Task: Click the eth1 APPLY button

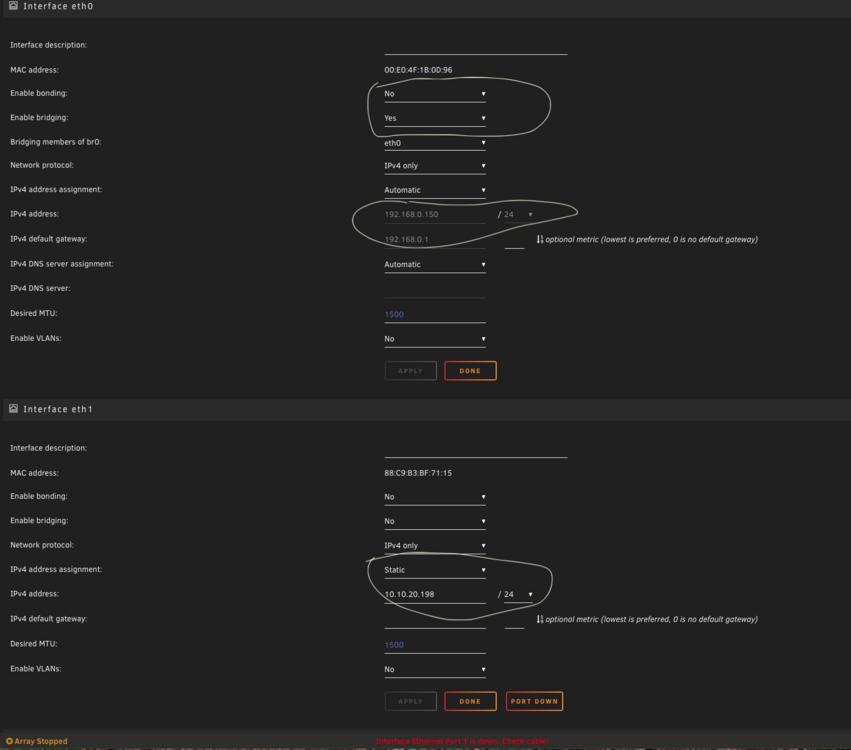Action: [x=411, y=701]
